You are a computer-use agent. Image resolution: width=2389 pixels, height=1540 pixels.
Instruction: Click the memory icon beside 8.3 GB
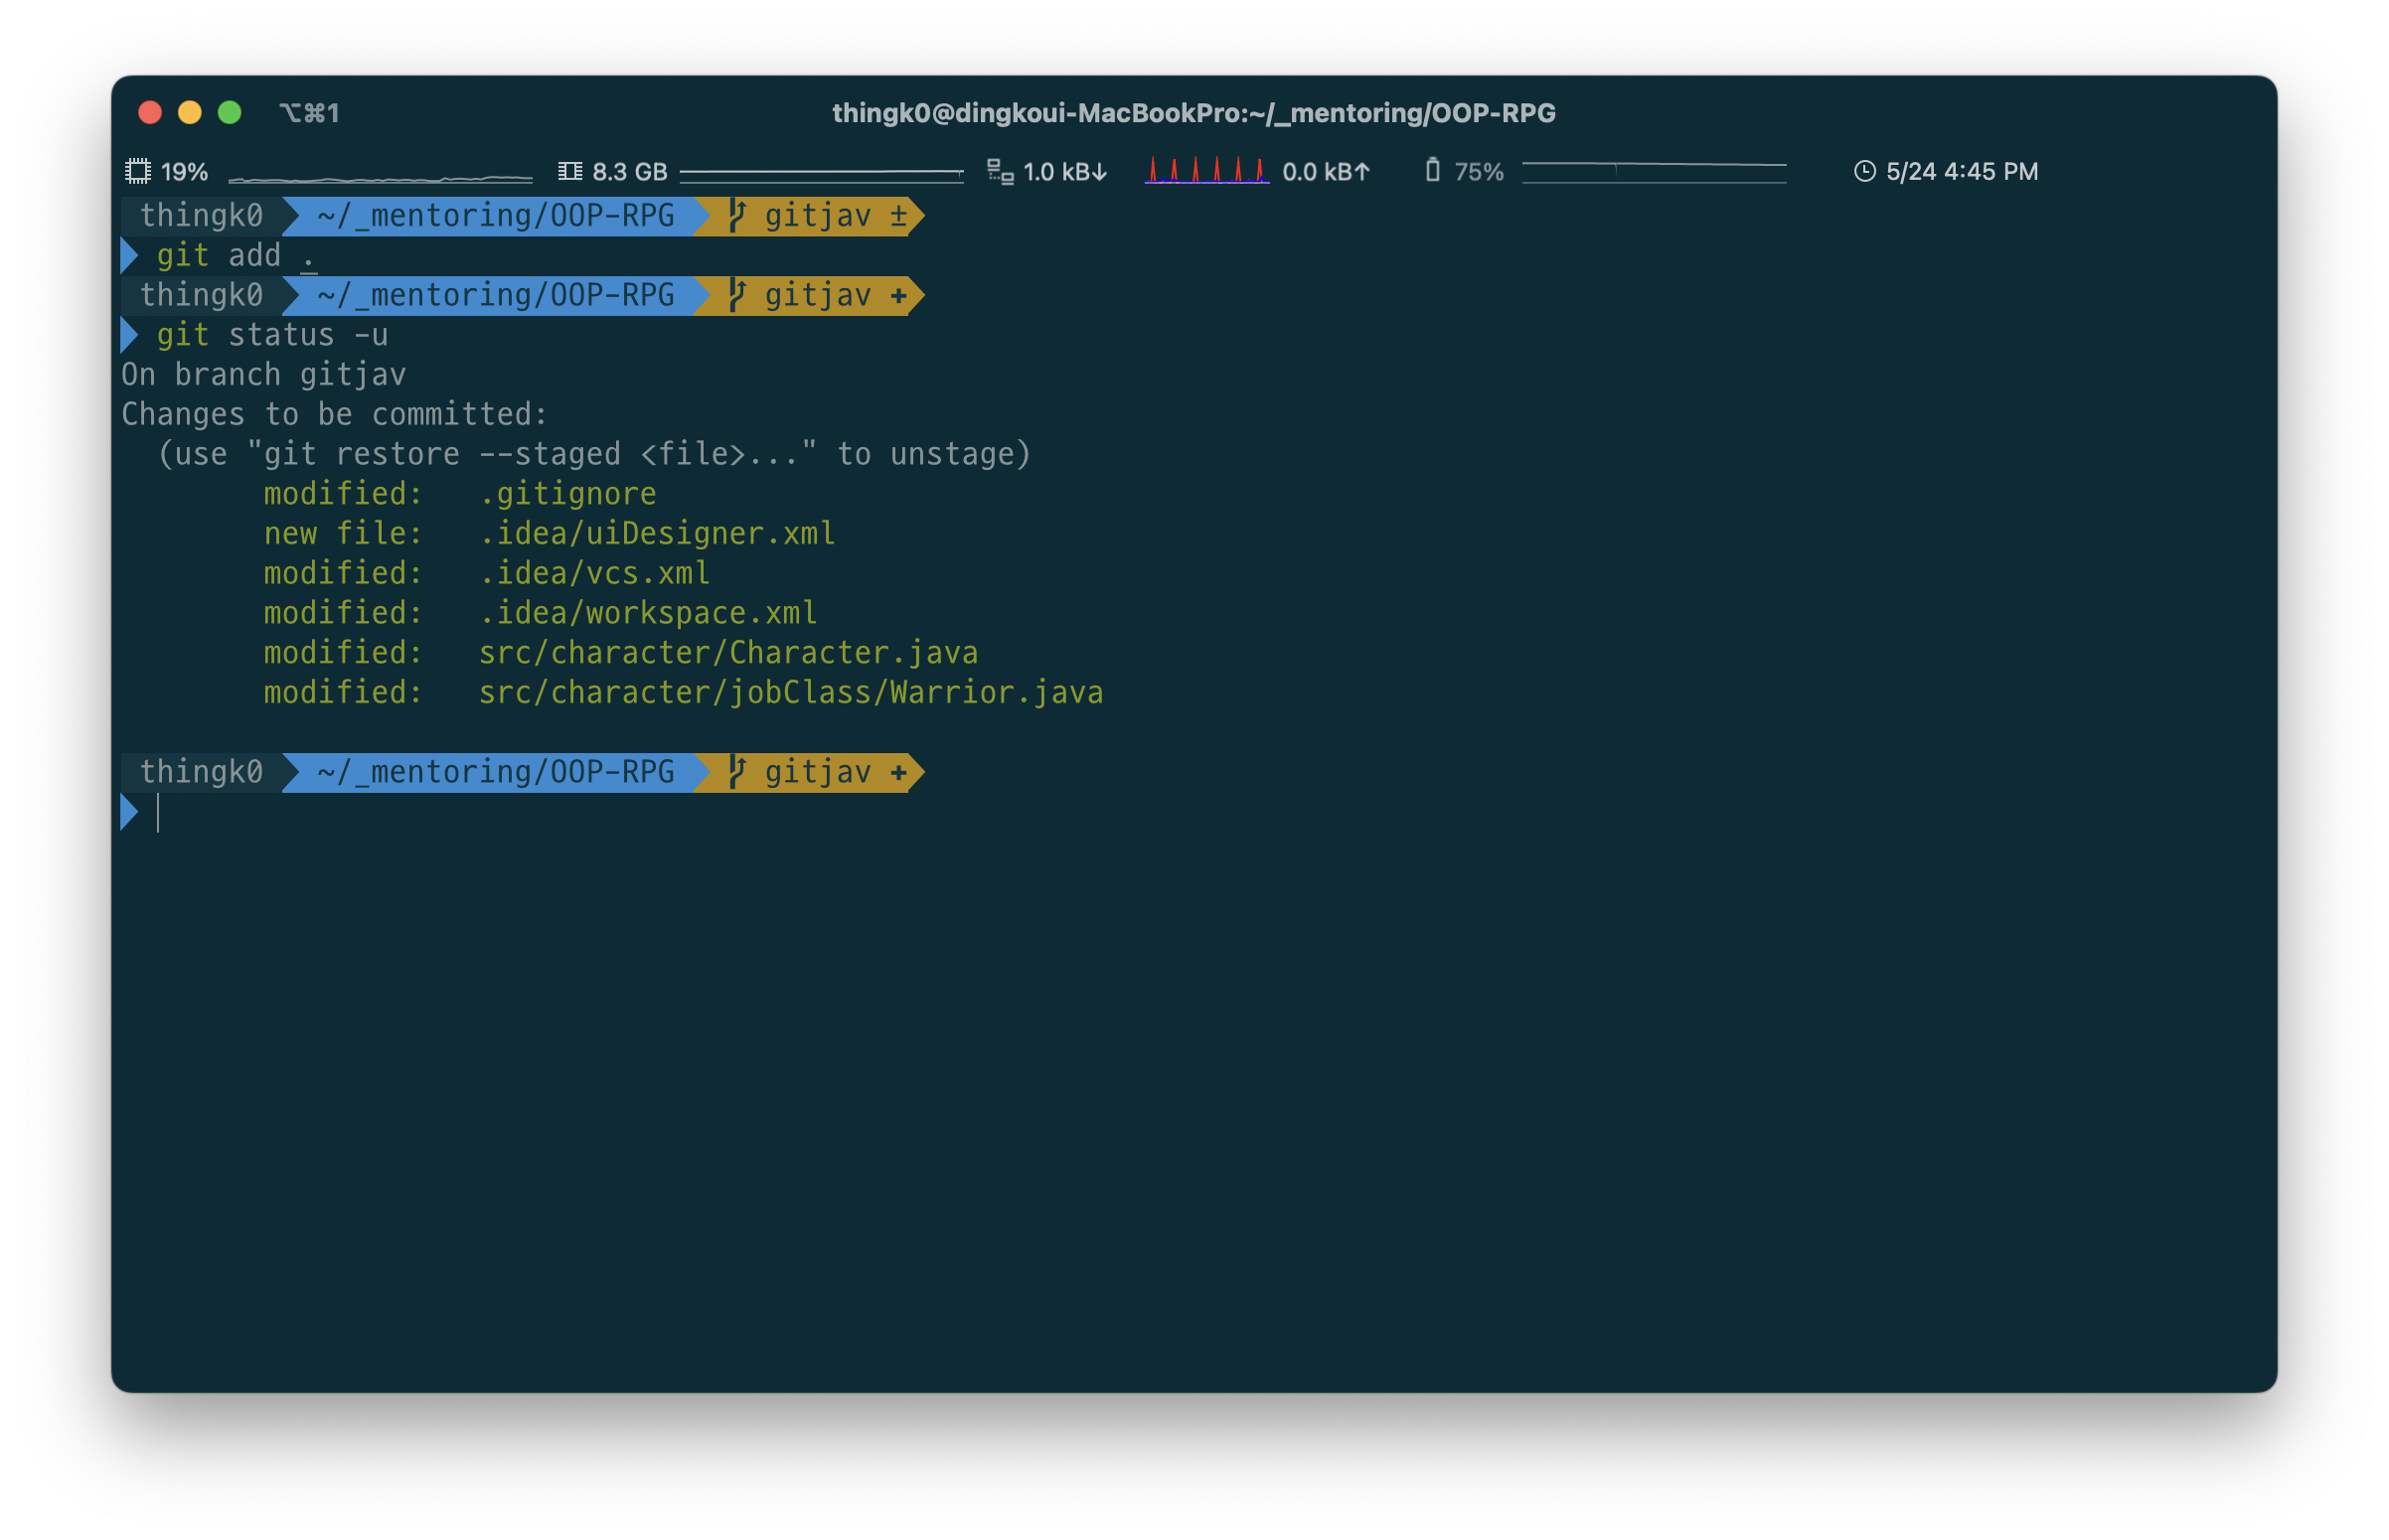(x=570, y=171)
